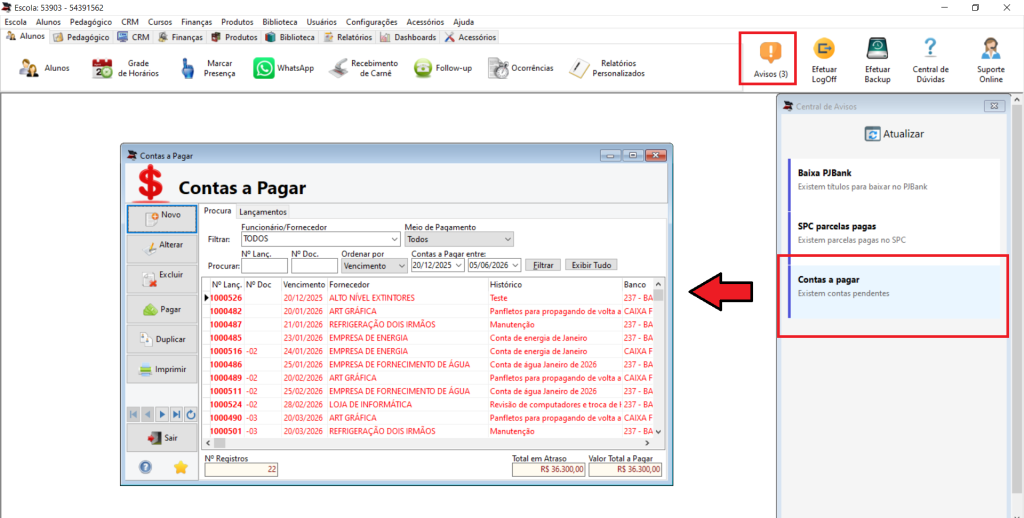The image size is (1024, 518).
Task: Open the Follow-up phone icon
Action: [423, 68]
